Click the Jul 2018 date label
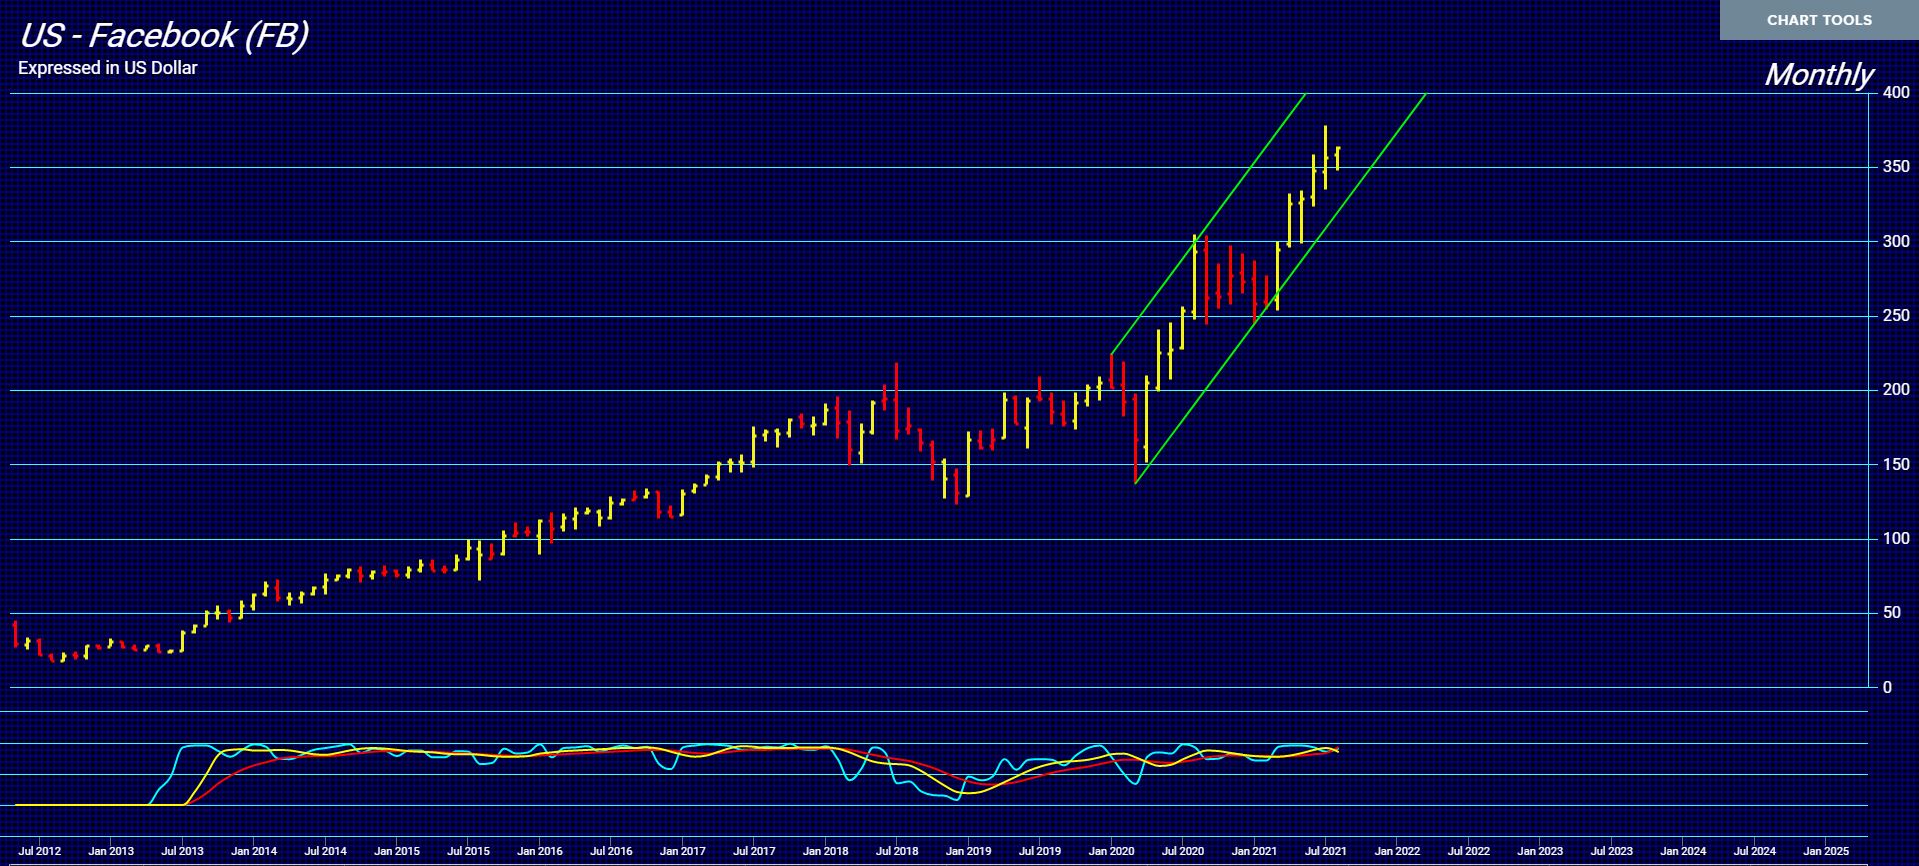 pyautogui.click(x=897, y=852)
